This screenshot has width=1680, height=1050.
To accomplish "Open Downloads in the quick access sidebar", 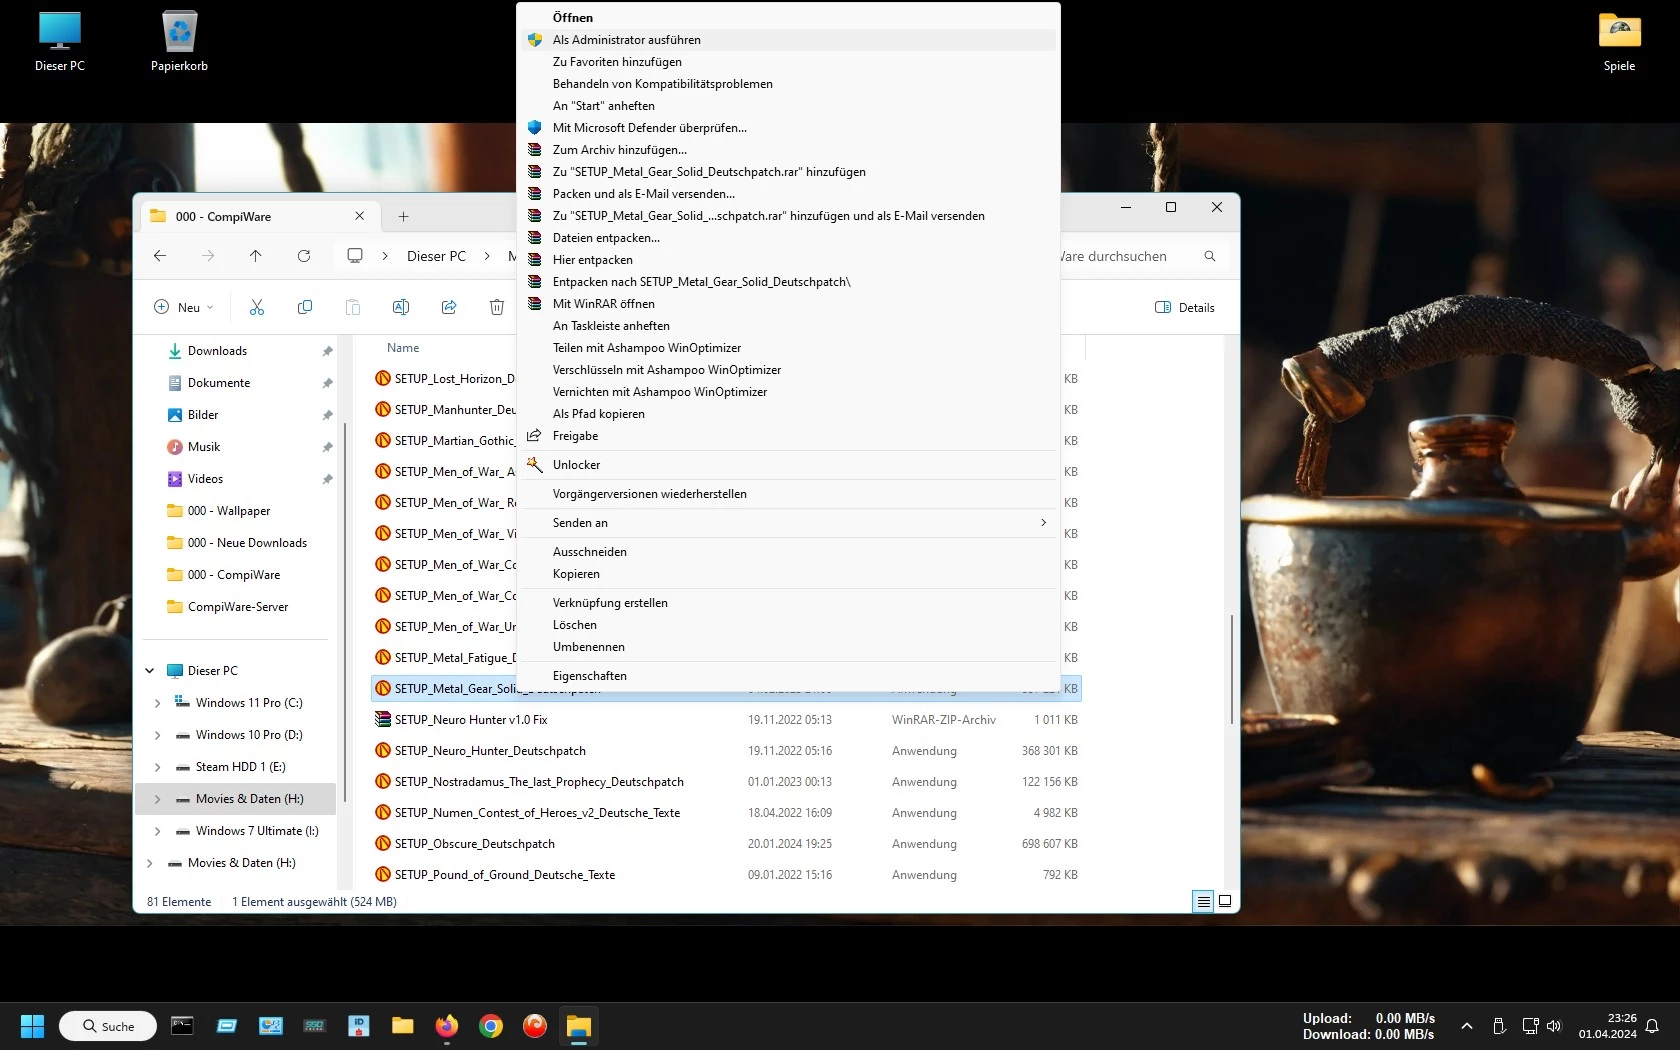I will [217, 351].
